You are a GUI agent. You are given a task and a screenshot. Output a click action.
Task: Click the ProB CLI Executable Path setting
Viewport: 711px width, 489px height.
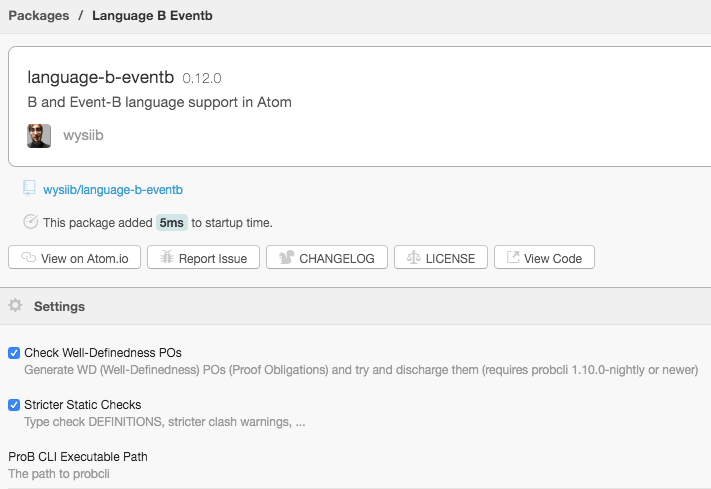pyautogui.click(x=78, y=457)
